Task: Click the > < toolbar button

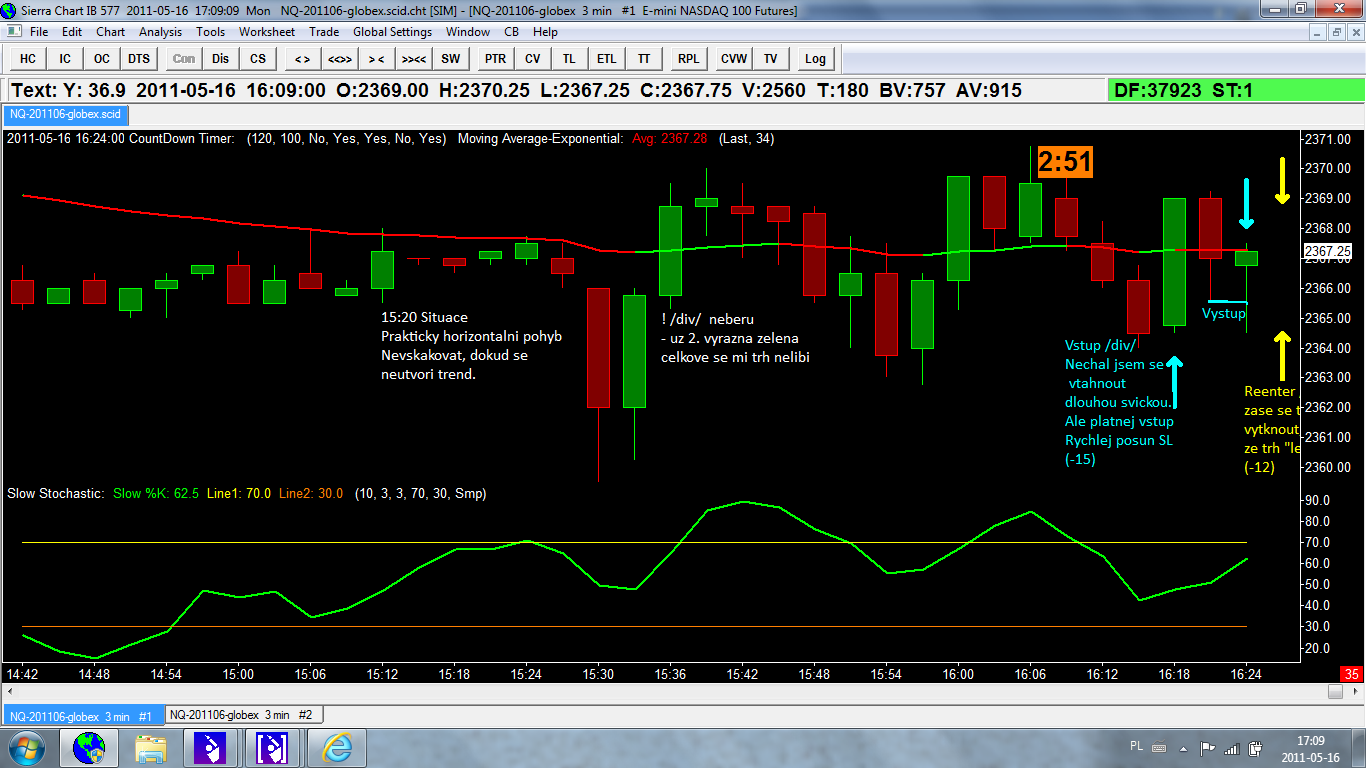Action: pyautogui.click(x=376, y=58)
